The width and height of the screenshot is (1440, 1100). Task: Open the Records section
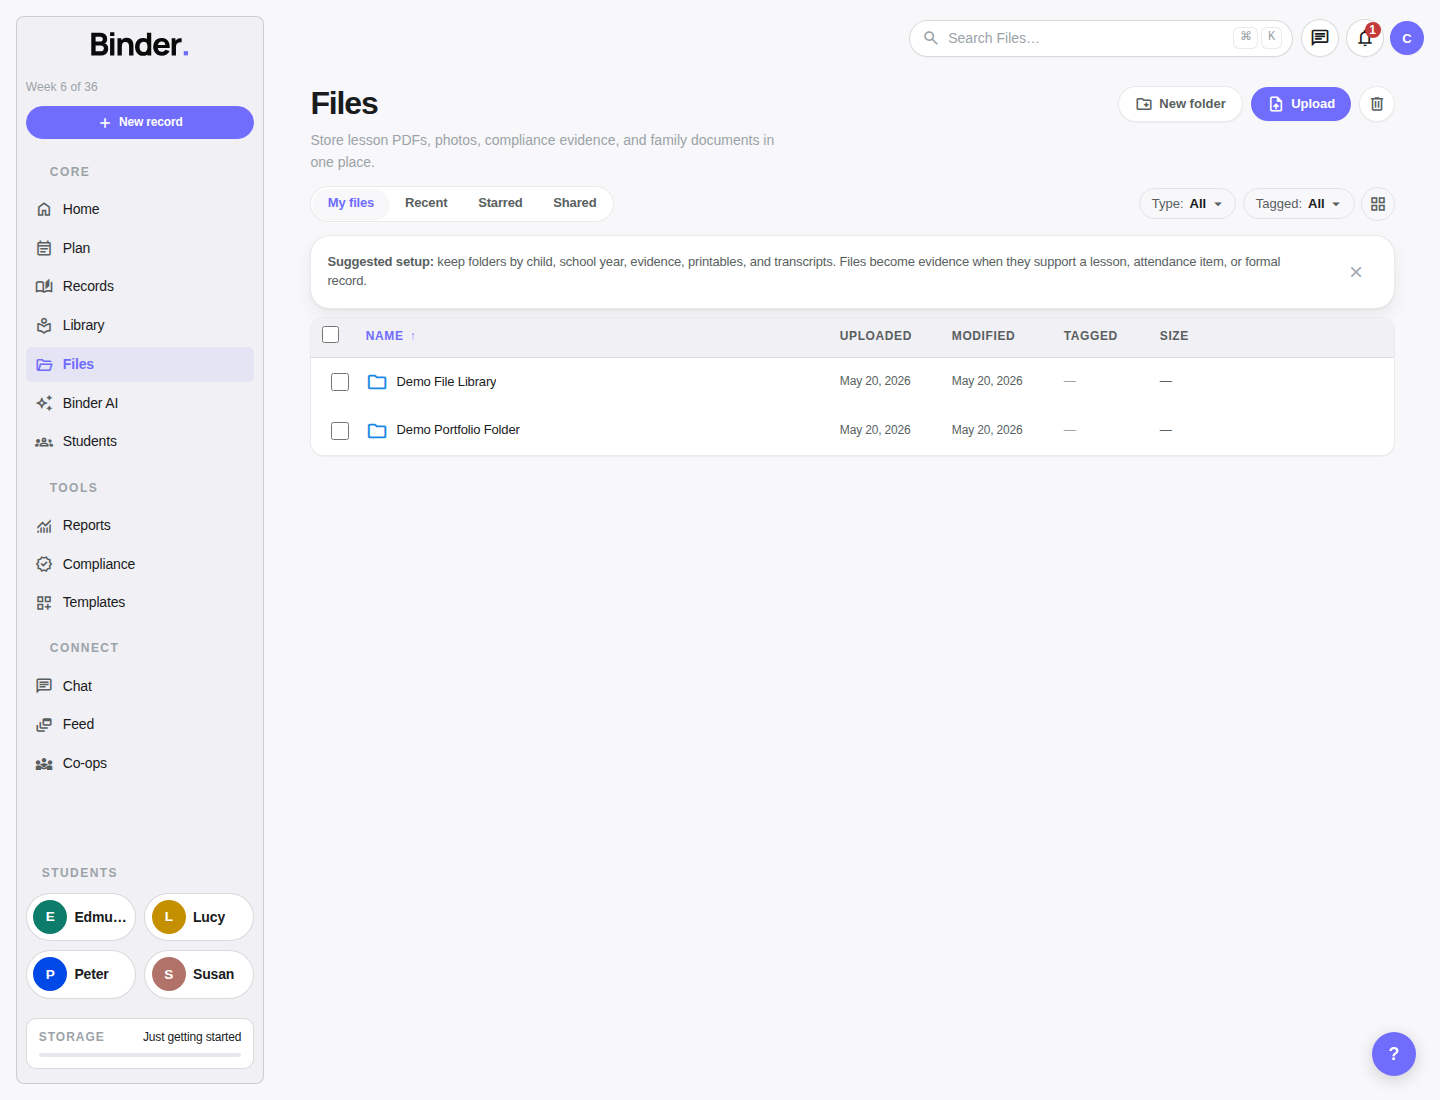tap(139, 286)
